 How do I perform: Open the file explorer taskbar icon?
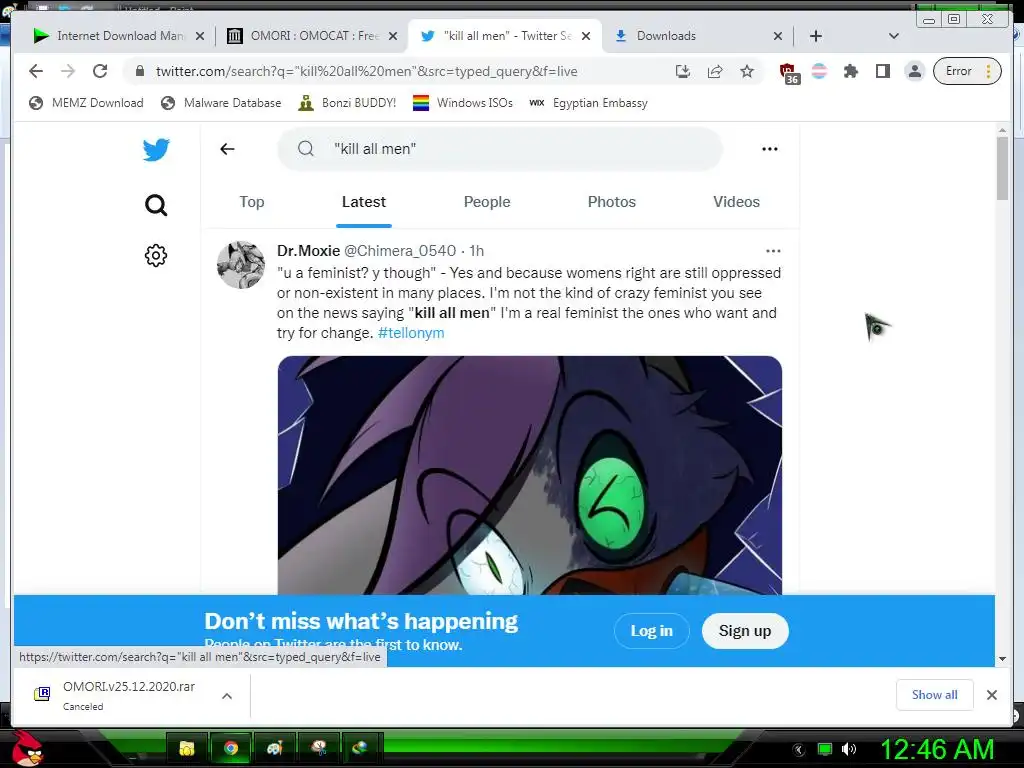pos(187,748)
